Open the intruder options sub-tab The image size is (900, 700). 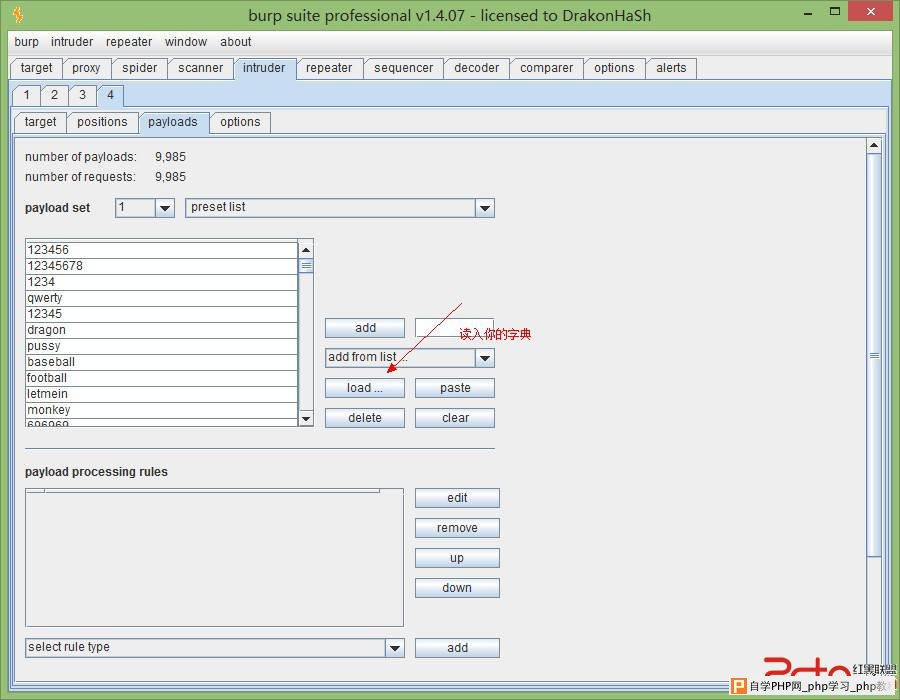tap(240, 122)
